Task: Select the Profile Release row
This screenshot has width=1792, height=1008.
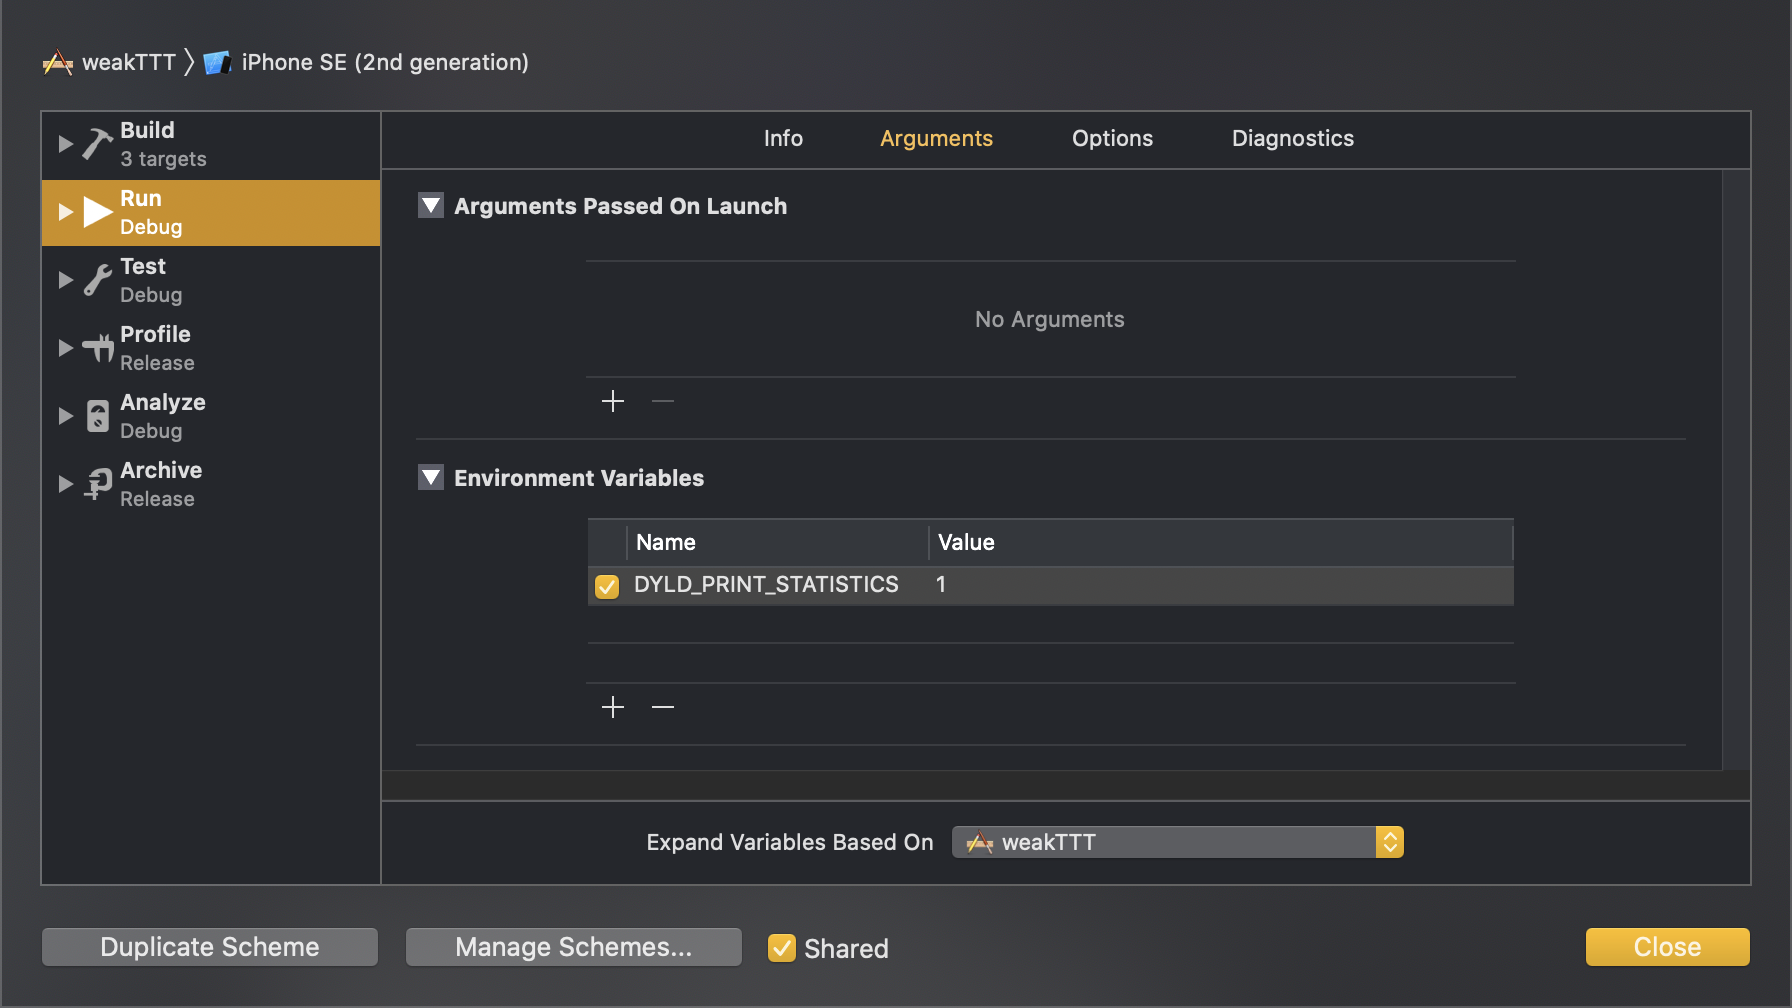Action: point(211,348)
